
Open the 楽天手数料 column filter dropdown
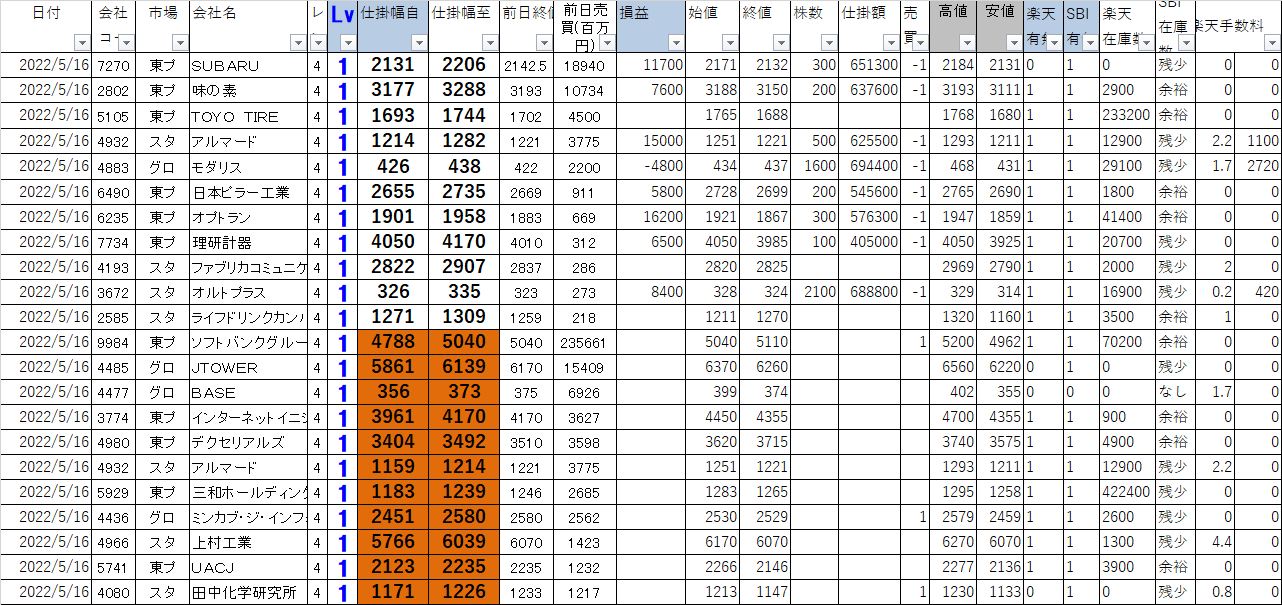click(1273, 43)
